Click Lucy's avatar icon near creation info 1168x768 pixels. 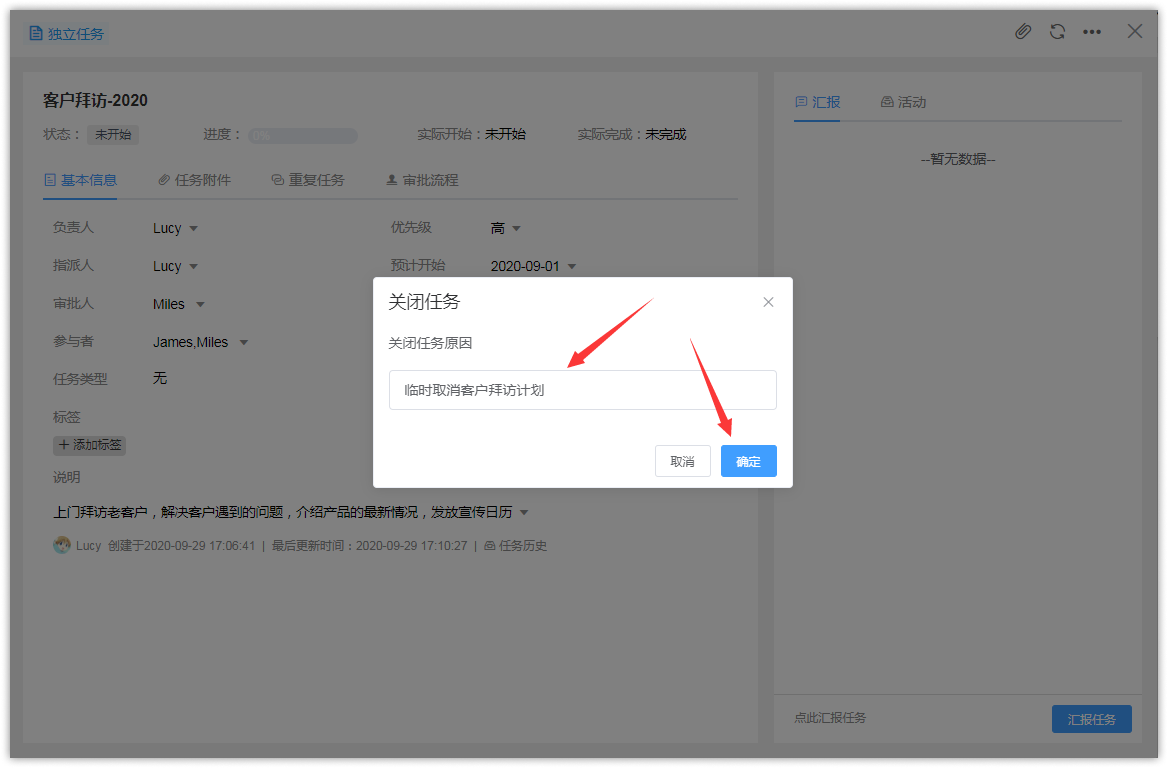click(x=62, y=545)
